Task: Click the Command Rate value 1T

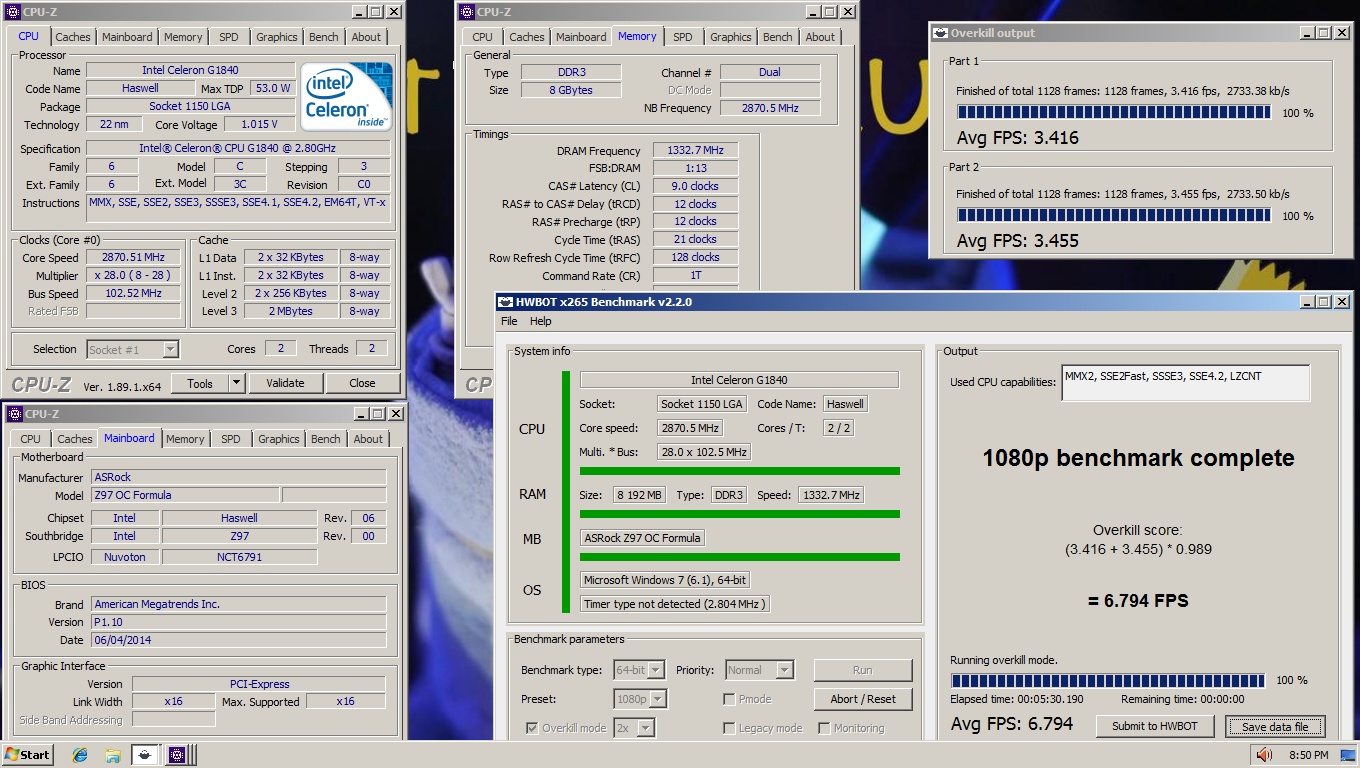Action: point(695,276)
